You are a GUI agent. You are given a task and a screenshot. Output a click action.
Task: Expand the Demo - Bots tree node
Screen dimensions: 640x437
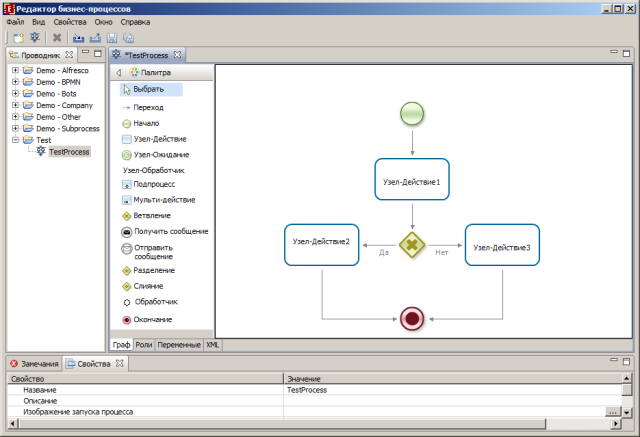coord(15,94)
